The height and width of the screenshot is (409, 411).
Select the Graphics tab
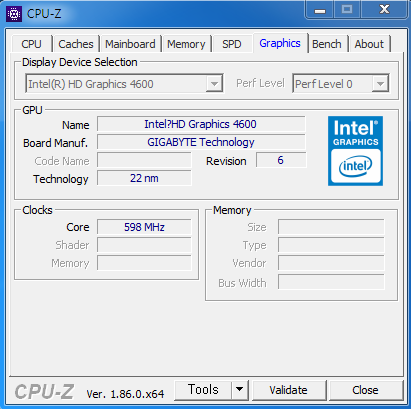280,43
